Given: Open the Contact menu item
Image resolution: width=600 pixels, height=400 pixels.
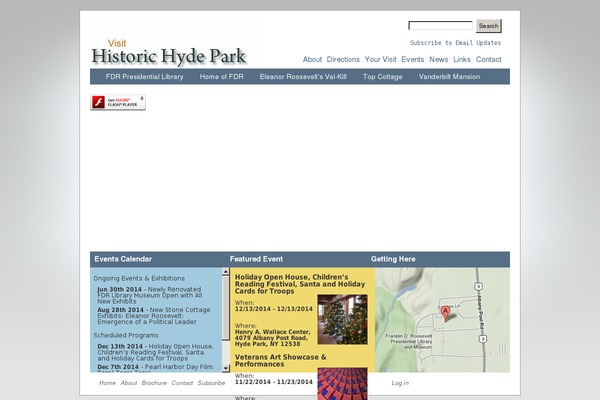Looking at the screenshot, I should (x=489, y=59).
